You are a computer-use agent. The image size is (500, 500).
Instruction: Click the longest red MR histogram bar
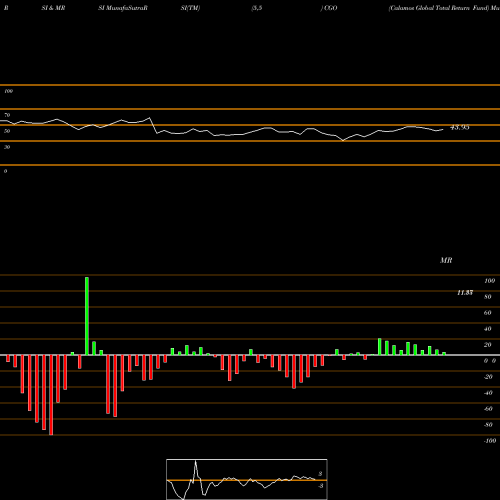(51, 395)
